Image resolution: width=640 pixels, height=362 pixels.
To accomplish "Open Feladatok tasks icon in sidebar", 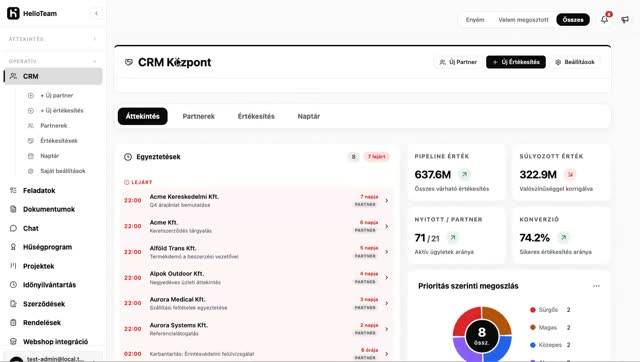I will [x=13, y=190].
